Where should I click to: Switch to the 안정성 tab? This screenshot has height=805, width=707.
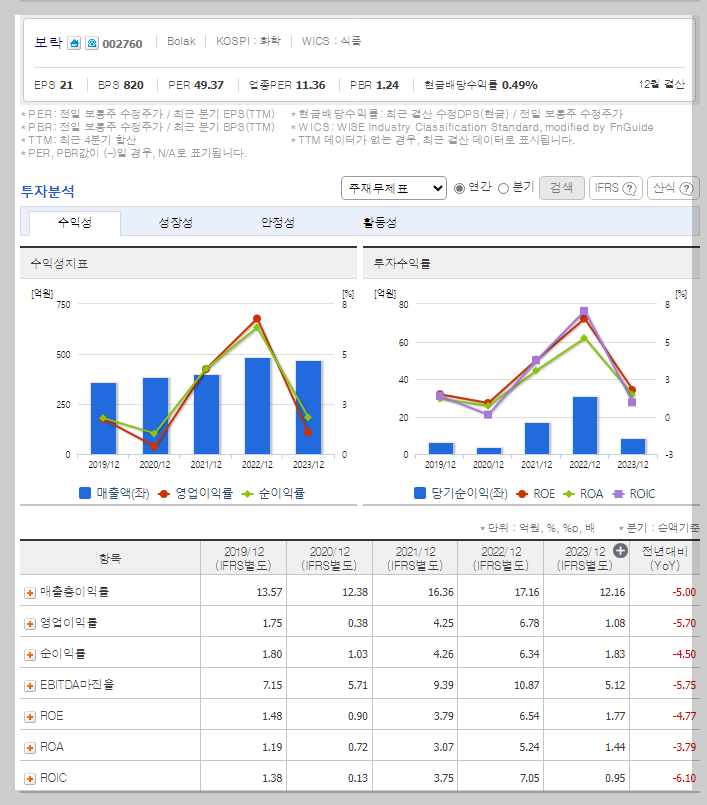278,223
